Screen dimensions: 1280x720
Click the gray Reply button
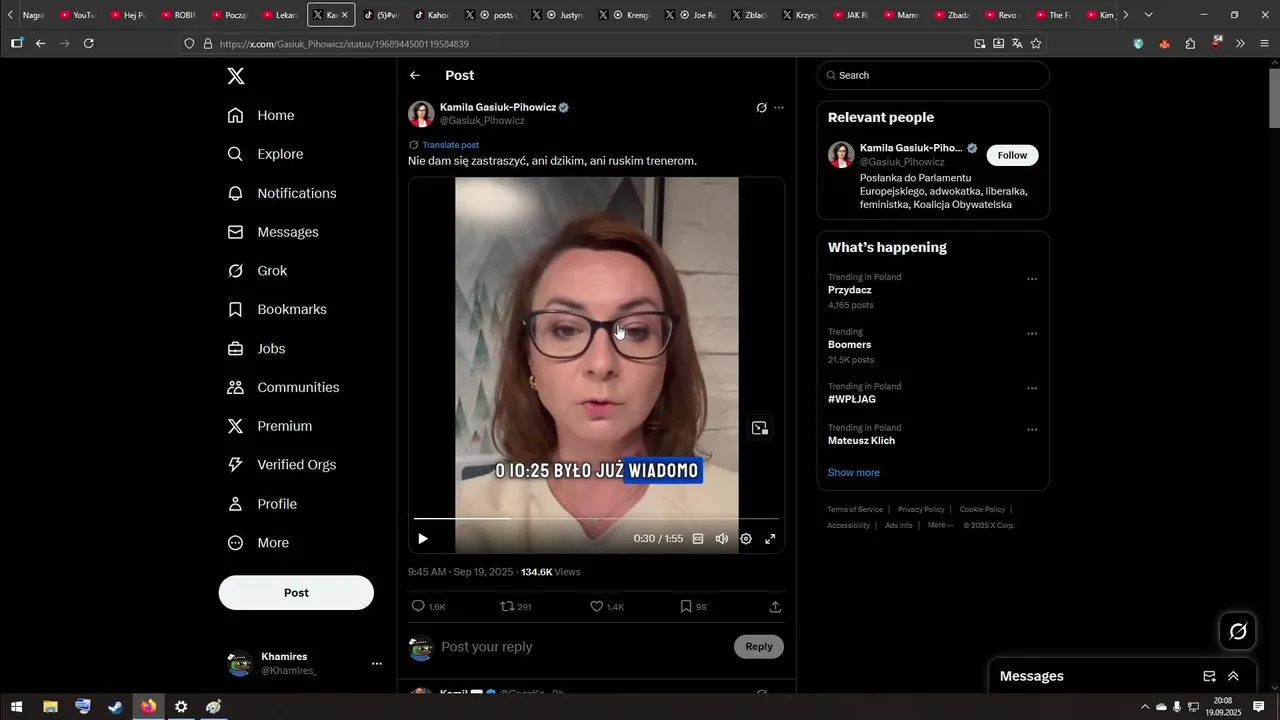tap(759, 647)
